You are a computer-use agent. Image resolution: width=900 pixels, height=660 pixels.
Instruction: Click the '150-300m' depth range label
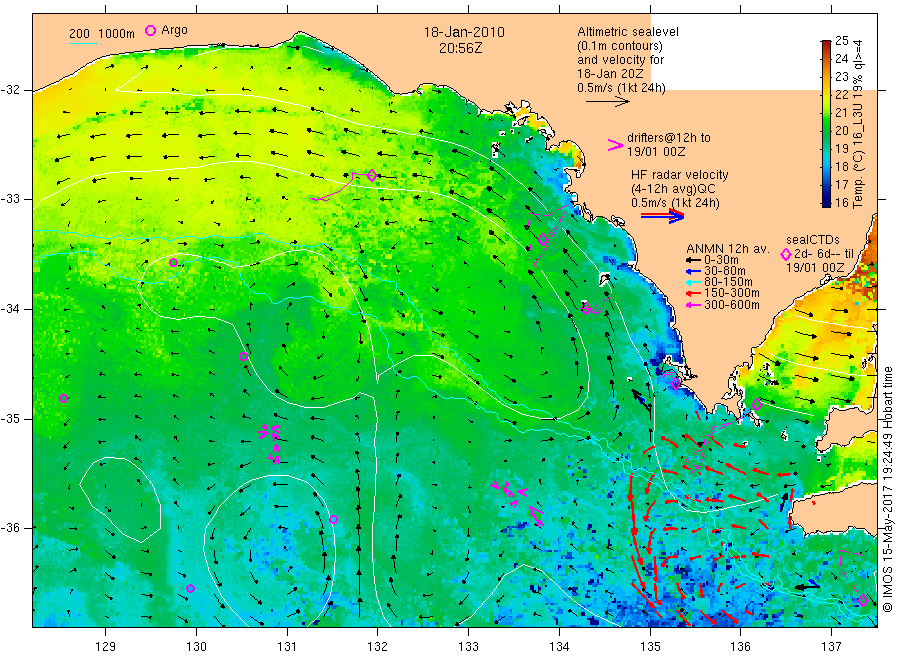click(x=732, y=293)
